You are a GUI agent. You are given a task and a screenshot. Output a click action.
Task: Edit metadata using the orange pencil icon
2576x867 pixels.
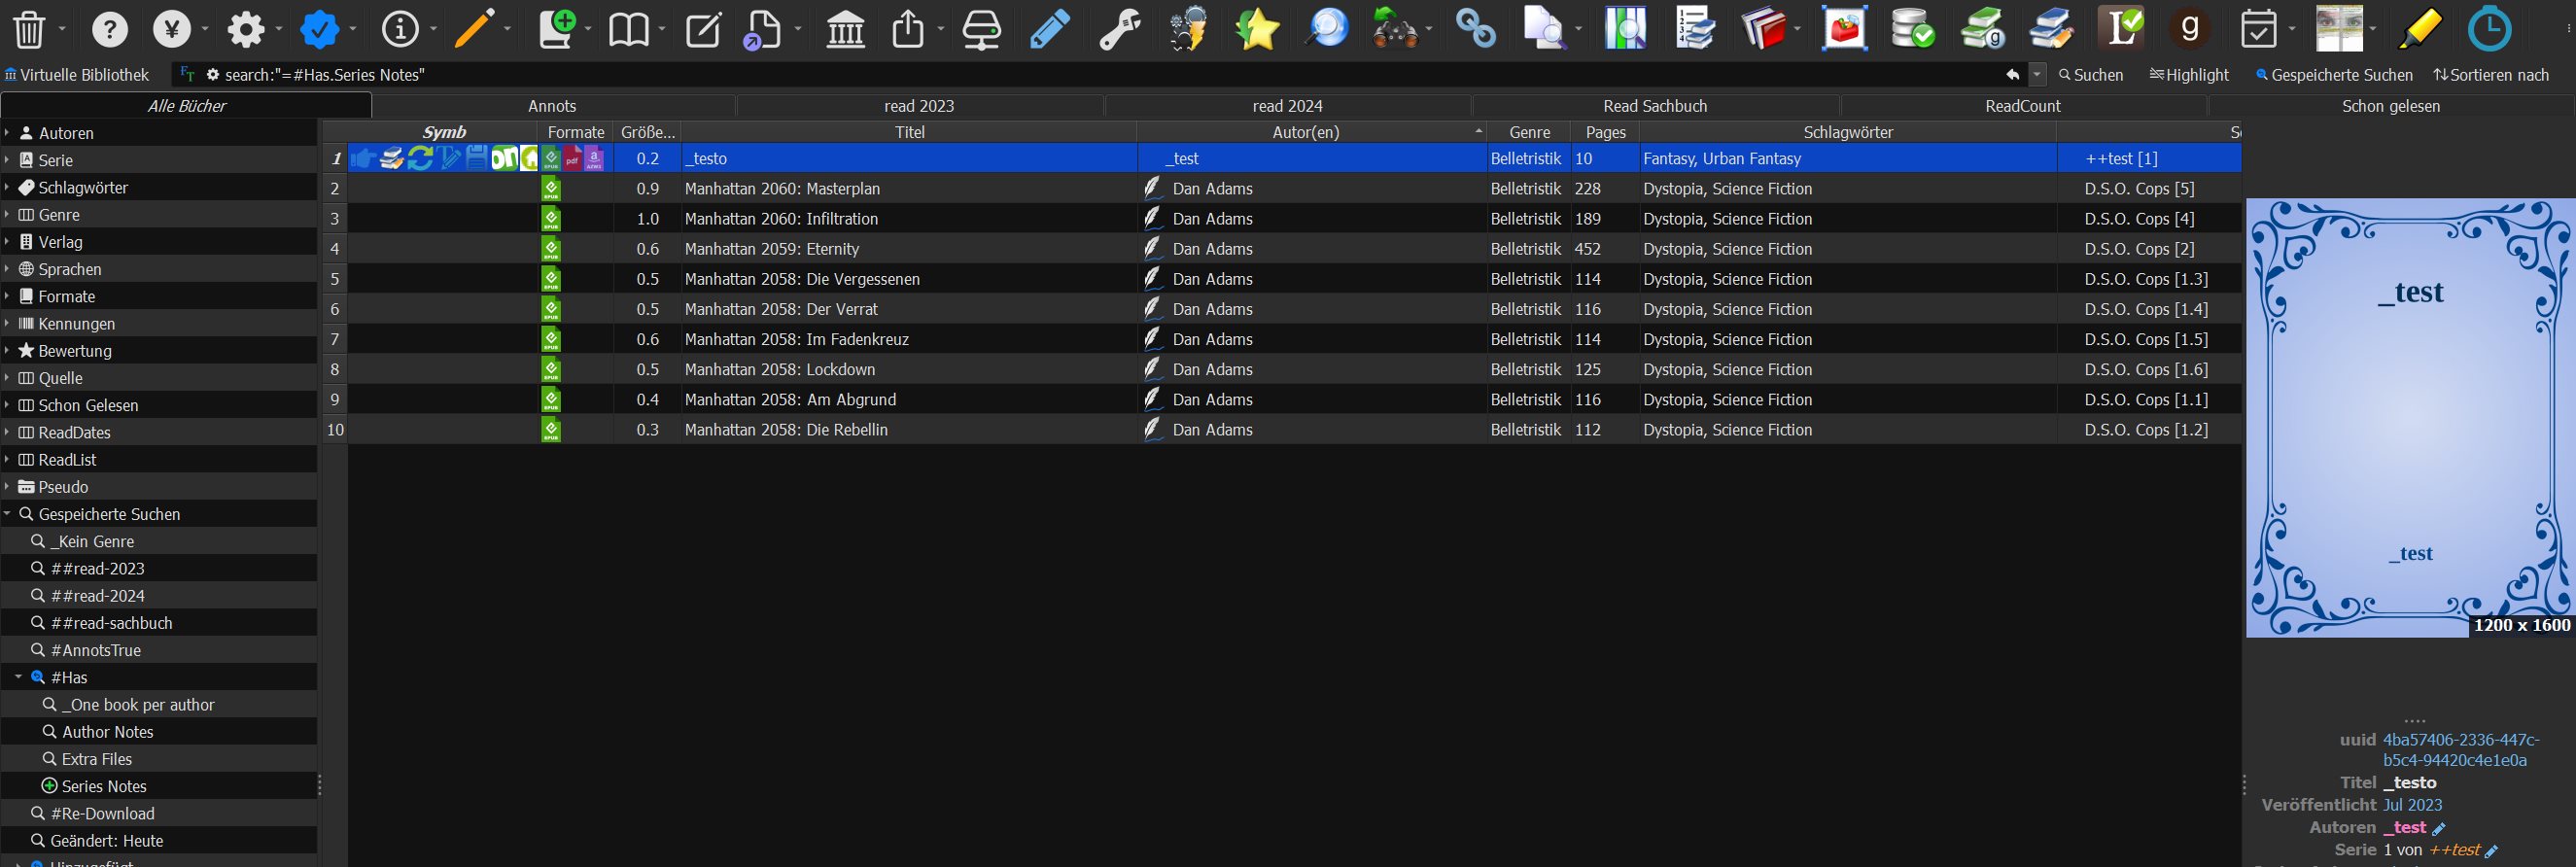click(475, 30)
